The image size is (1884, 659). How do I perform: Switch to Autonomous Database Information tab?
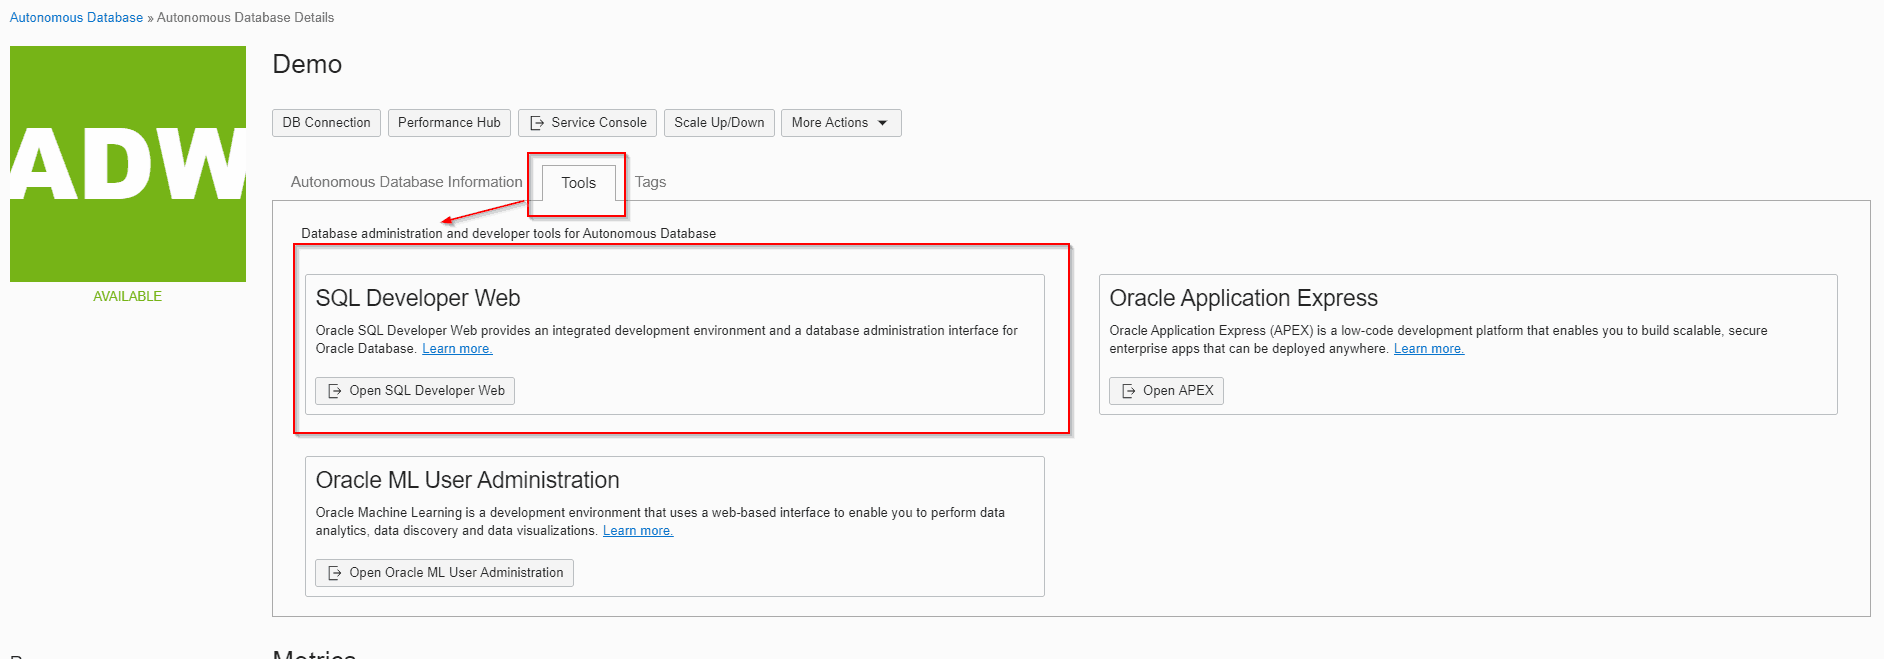click(x=406, y=182)
